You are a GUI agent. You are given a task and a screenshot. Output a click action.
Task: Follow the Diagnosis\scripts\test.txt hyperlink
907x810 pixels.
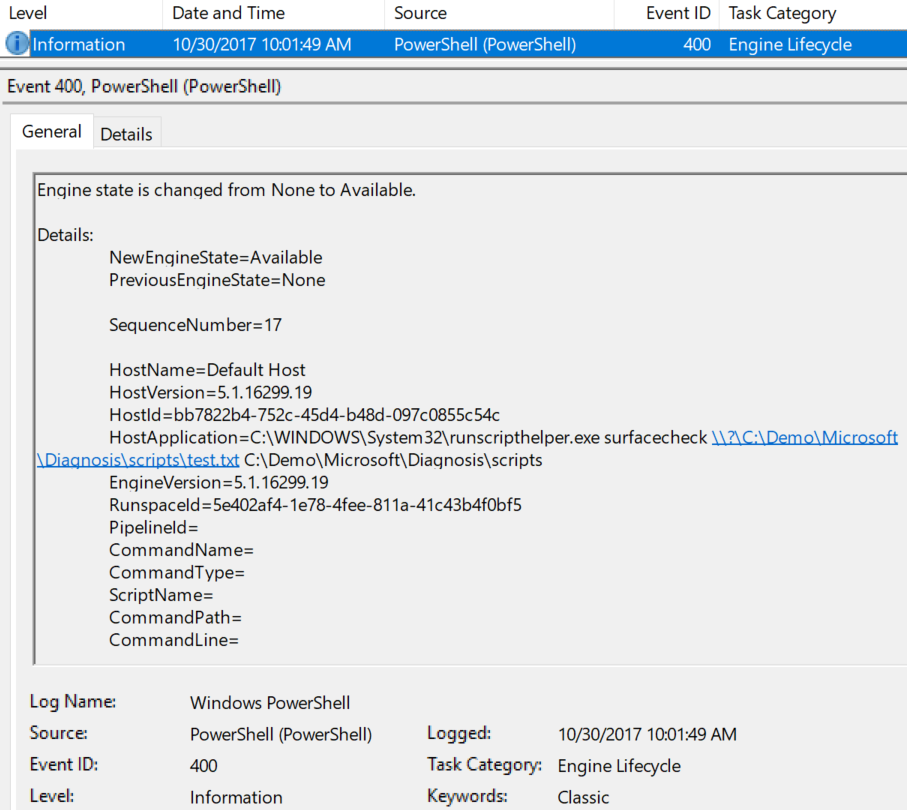pos(138,460)
